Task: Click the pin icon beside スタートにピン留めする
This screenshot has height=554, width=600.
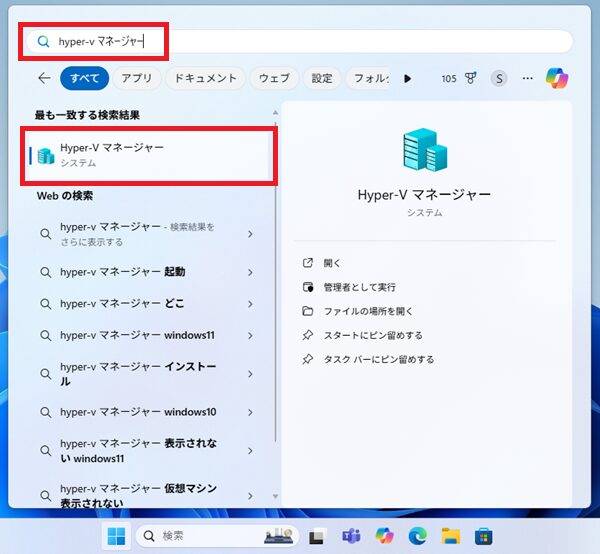Action: coord(308,335)
